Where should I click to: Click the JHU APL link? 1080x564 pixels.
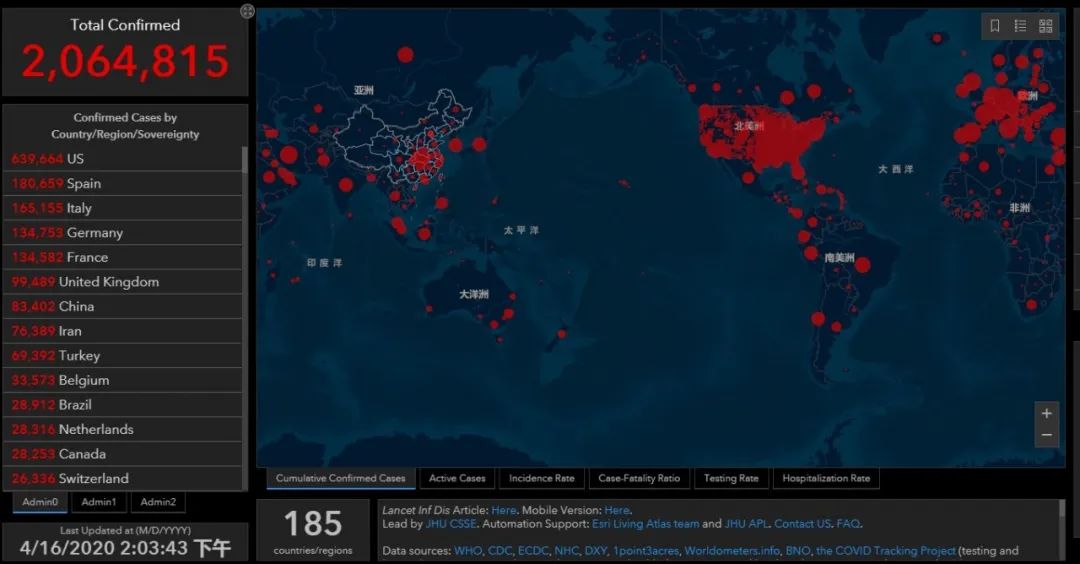[747, 524]
